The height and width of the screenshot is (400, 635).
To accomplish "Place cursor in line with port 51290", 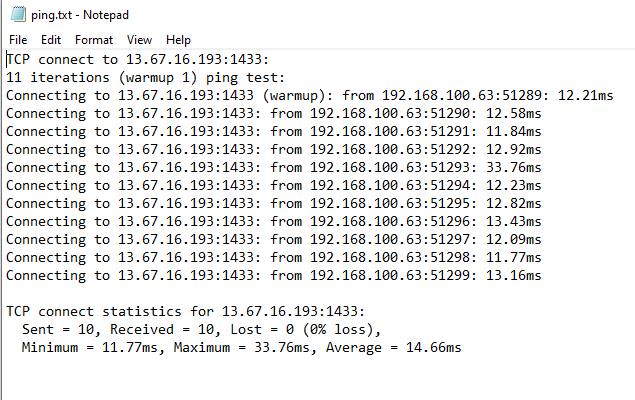I will click(274, 113).
